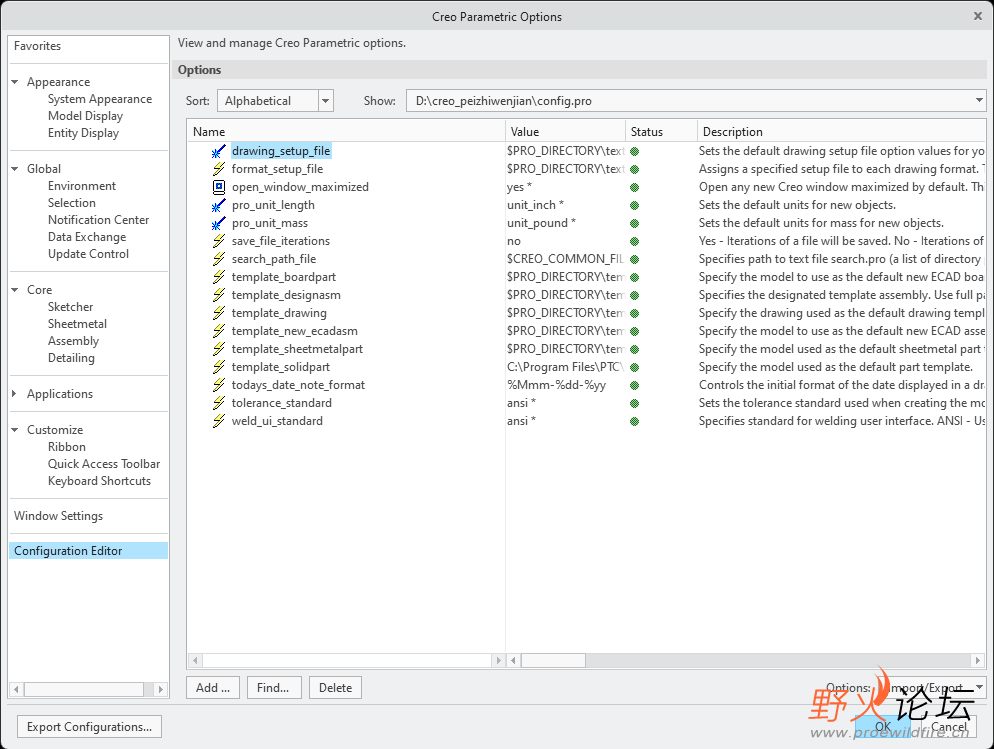Viewport: 994px width, 749px height.
Task: Open Window Settings page
Action: coord(58,516)
